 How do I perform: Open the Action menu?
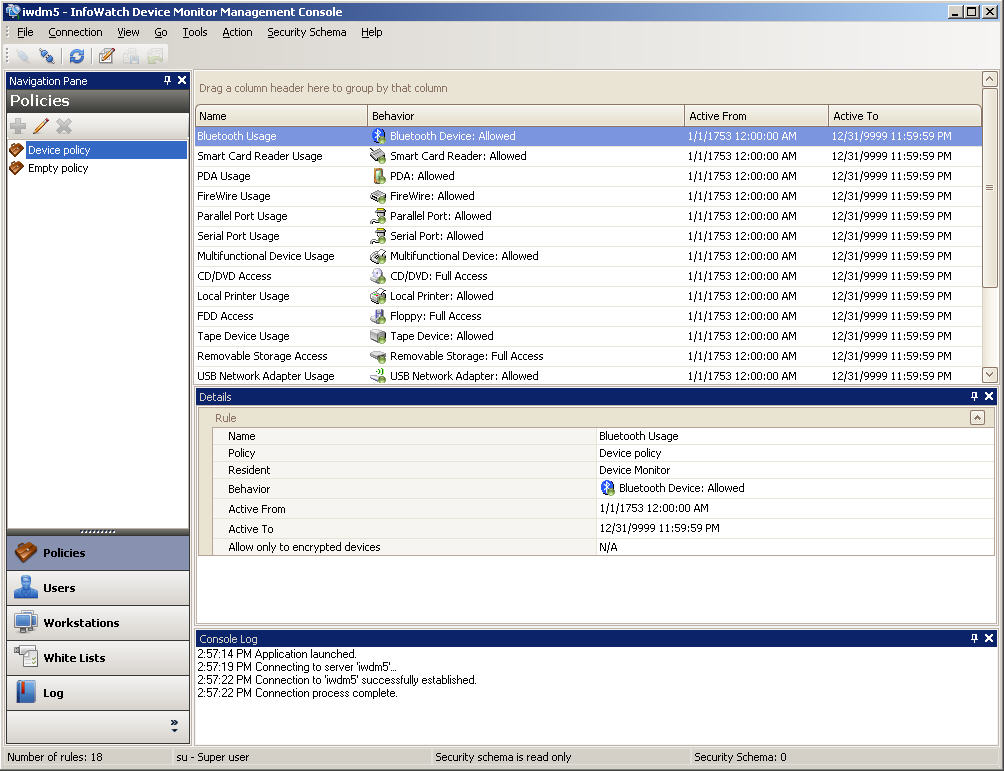click(x=237, y=32)
